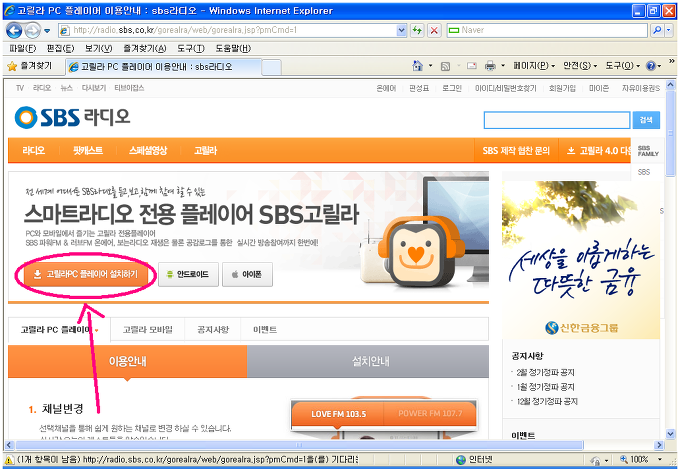Open the 라디오 orange nav item

coord(34,151)
